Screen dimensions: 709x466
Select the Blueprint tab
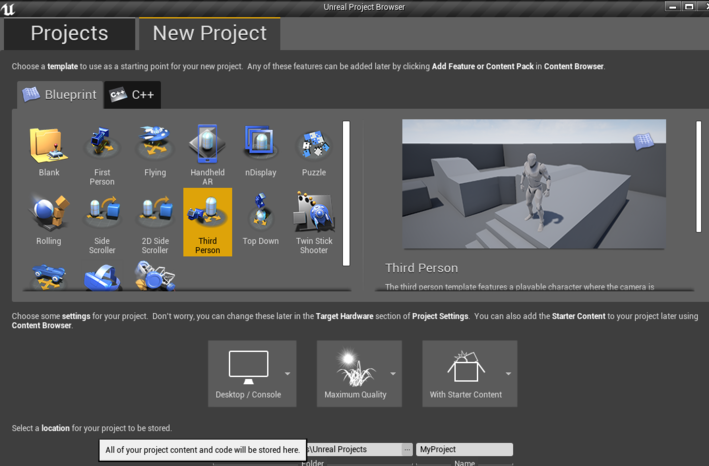60,94
